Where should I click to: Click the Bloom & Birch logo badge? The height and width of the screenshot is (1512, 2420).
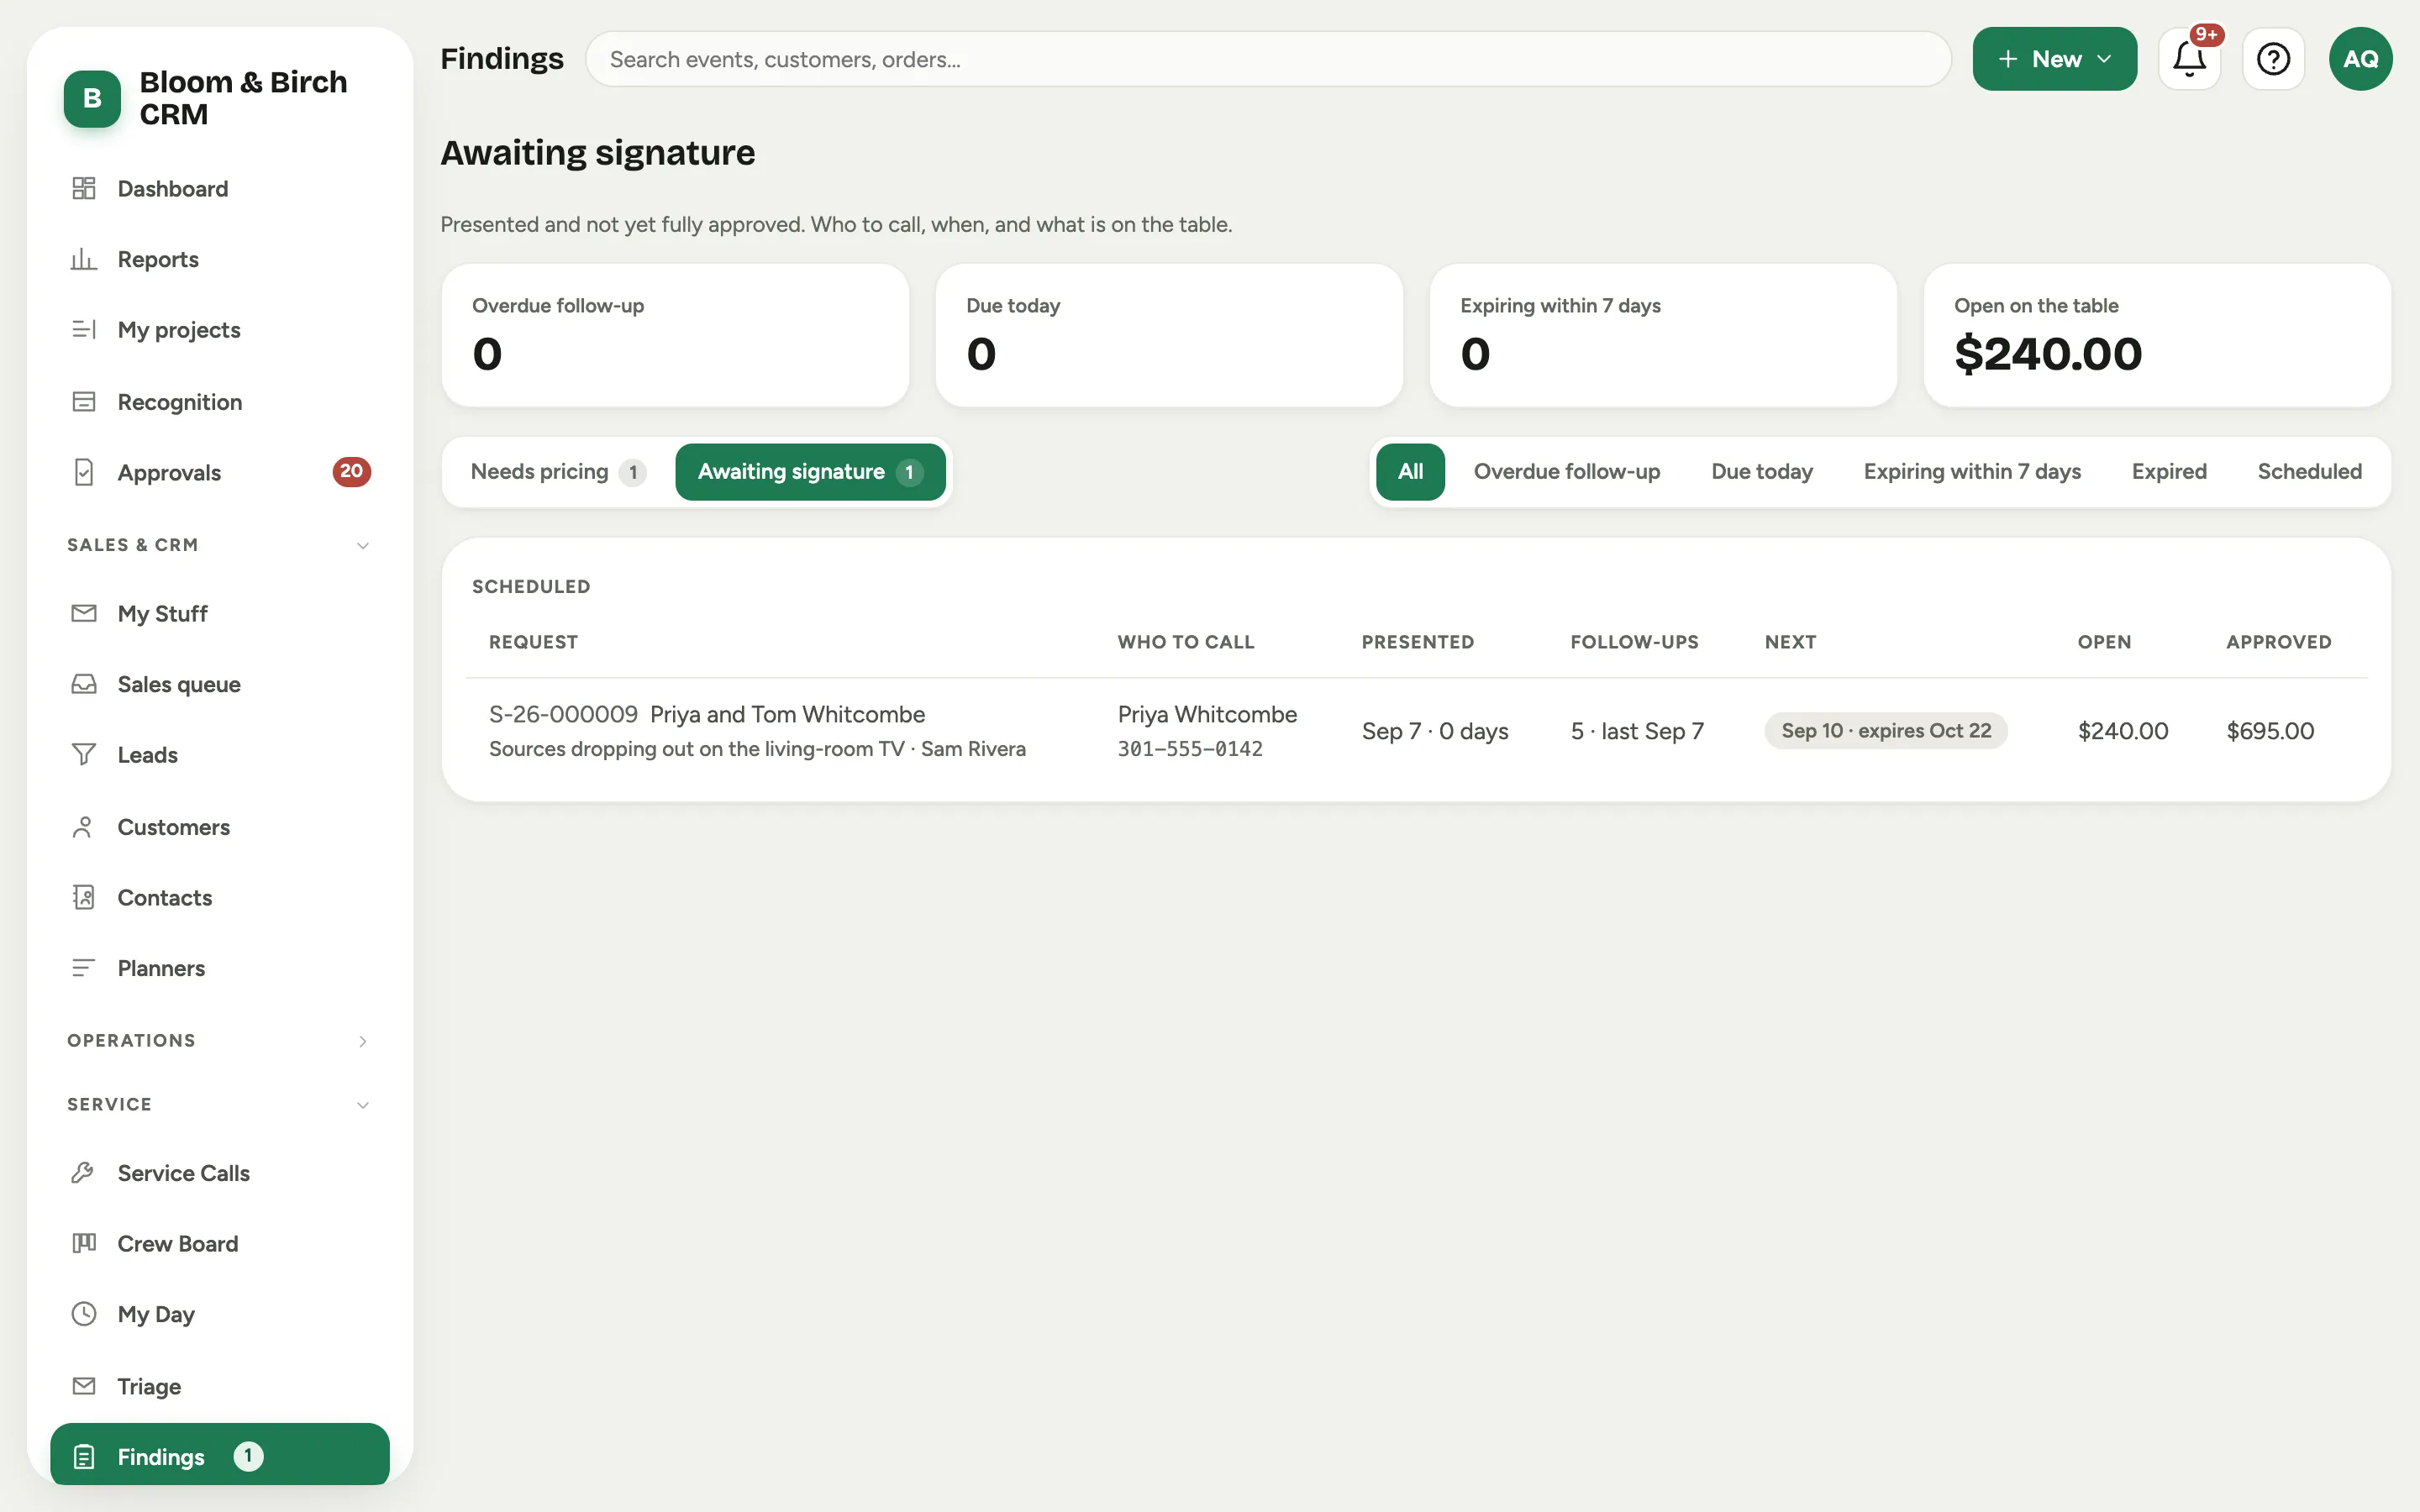click(92, 98)
